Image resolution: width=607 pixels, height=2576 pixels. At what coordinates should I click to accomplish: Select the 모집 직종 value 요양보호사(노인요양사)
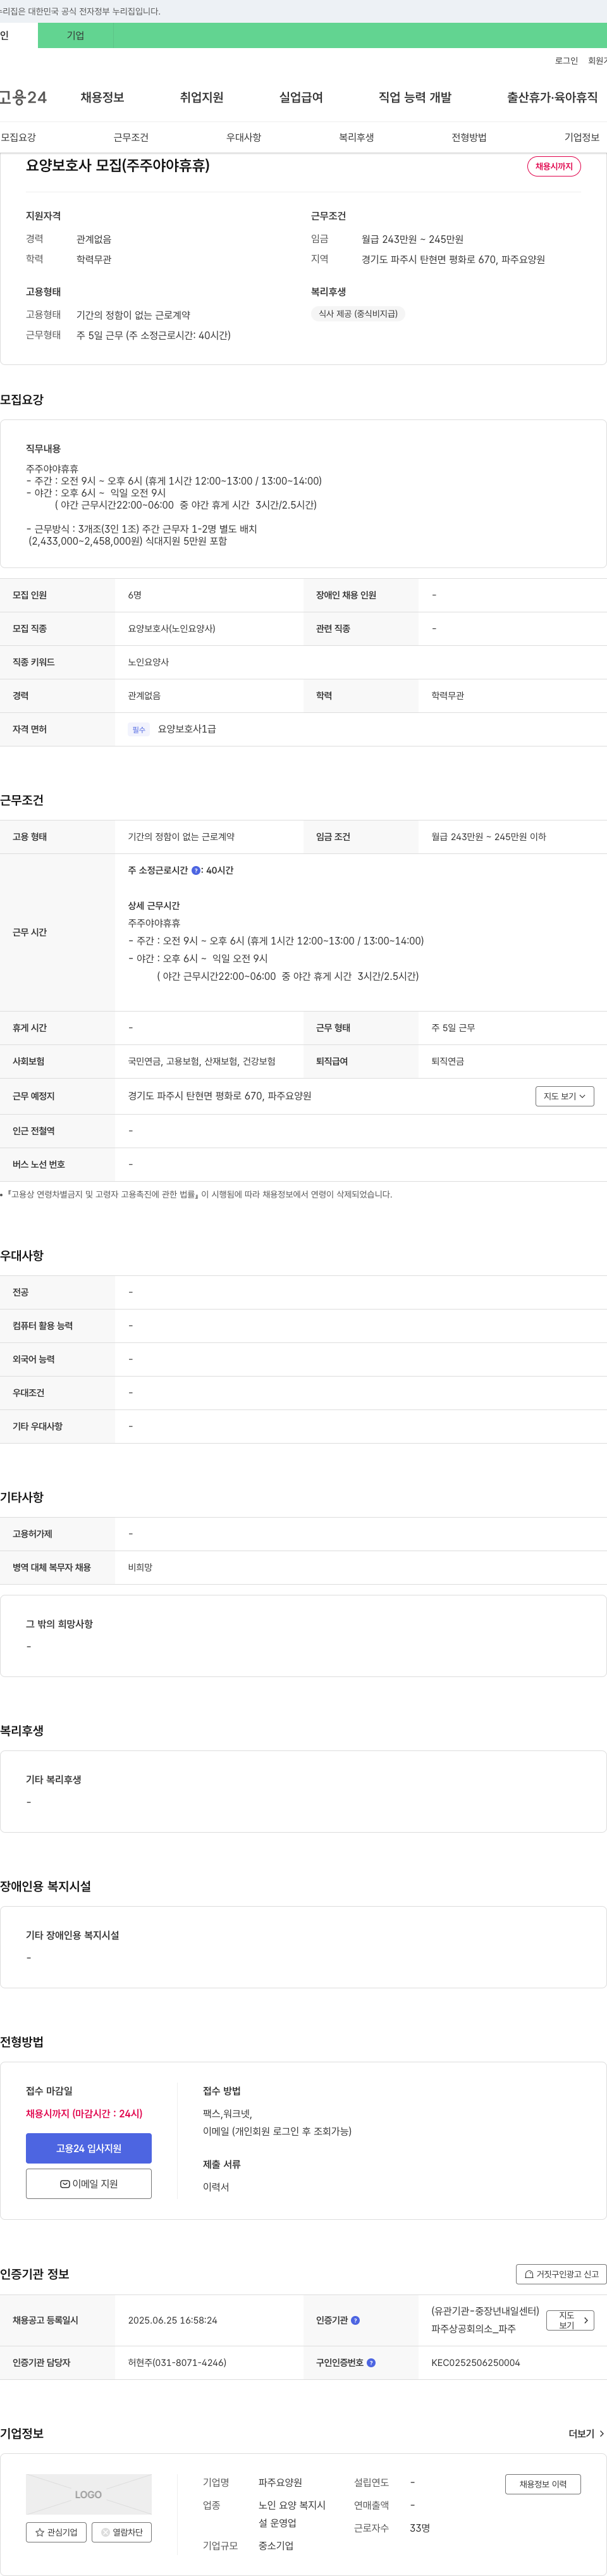pos(172,629)
